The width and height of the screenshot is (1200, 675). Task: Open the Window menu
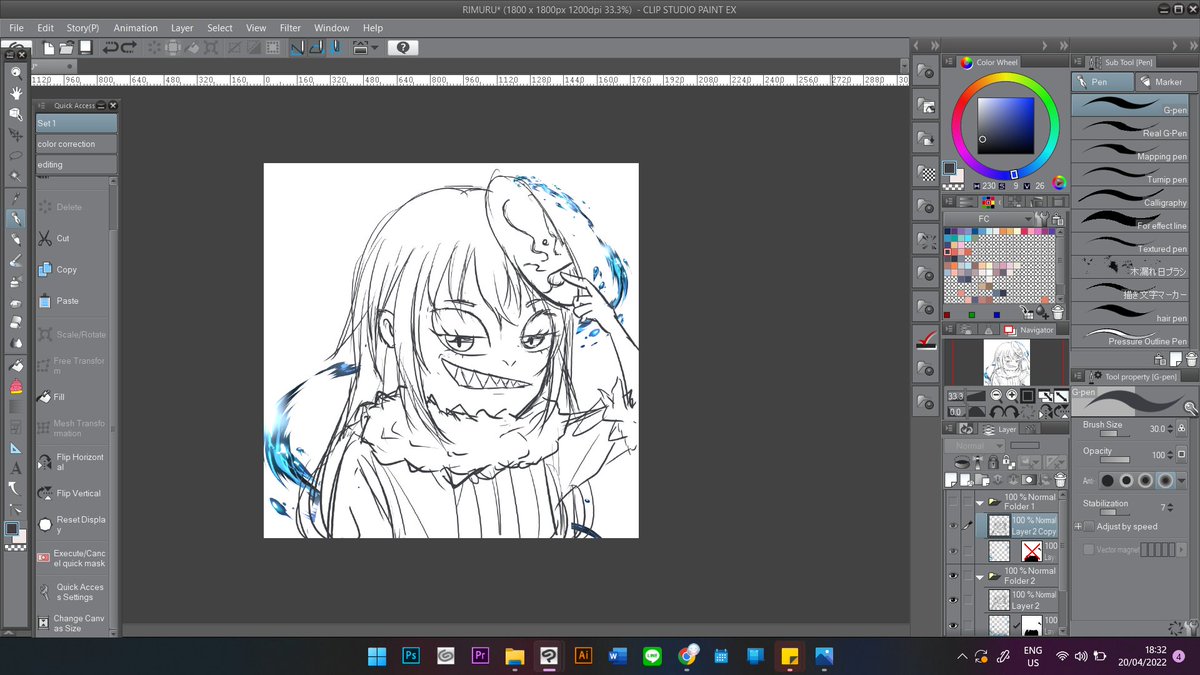coord(332,28)
